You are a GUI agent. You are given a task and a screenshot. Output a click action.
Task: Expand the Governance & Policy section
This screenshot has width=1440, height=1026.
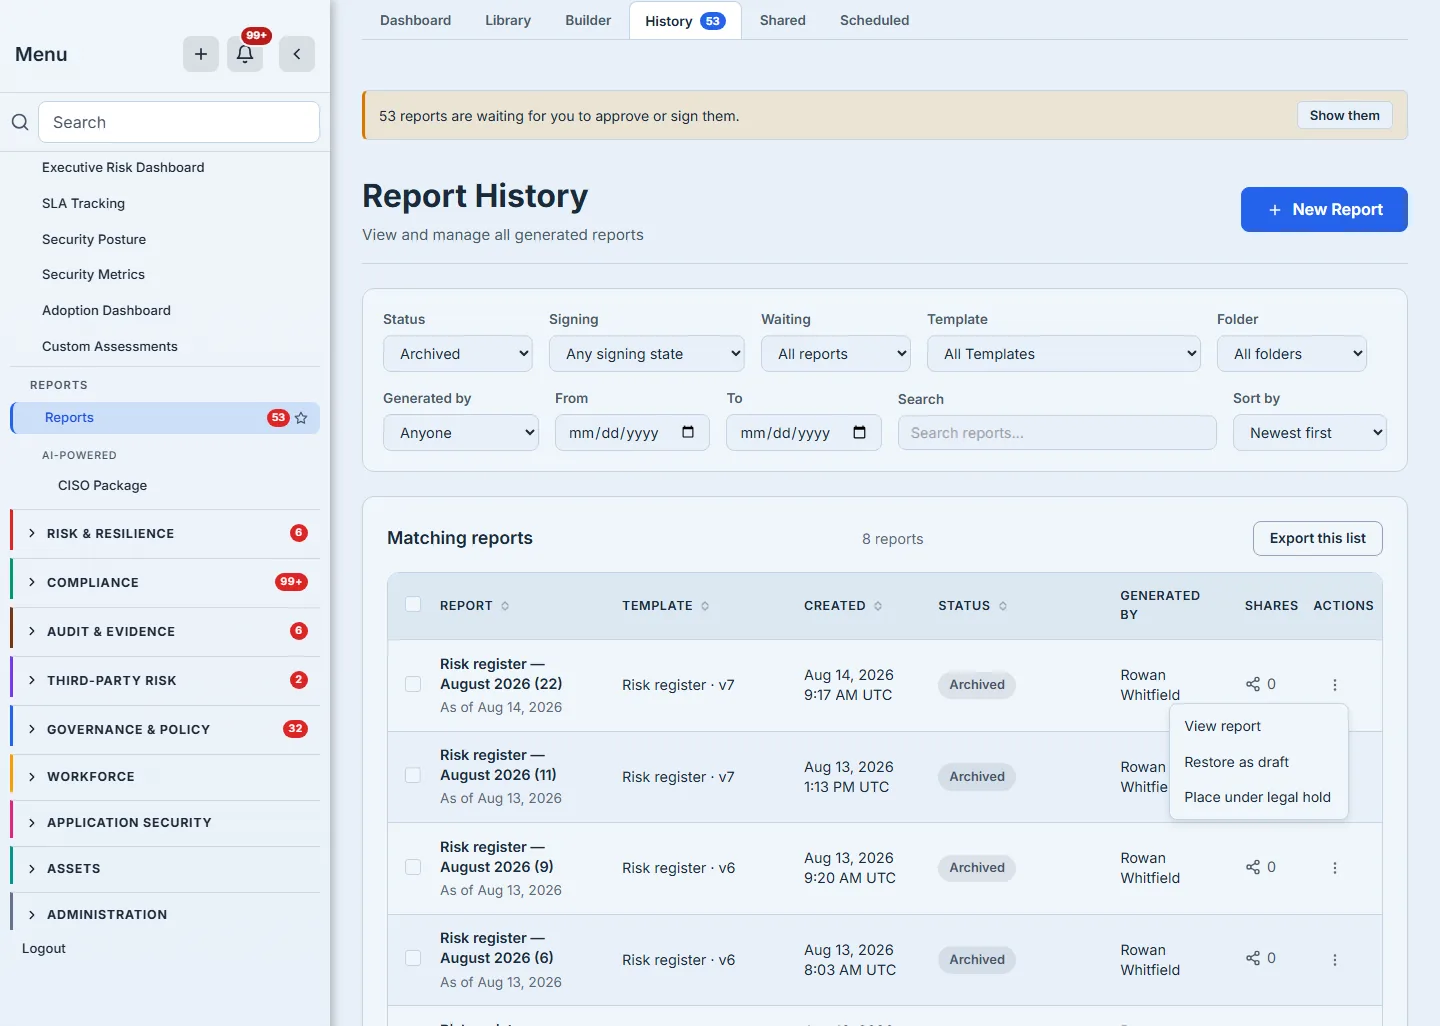[x=165, y=730]
